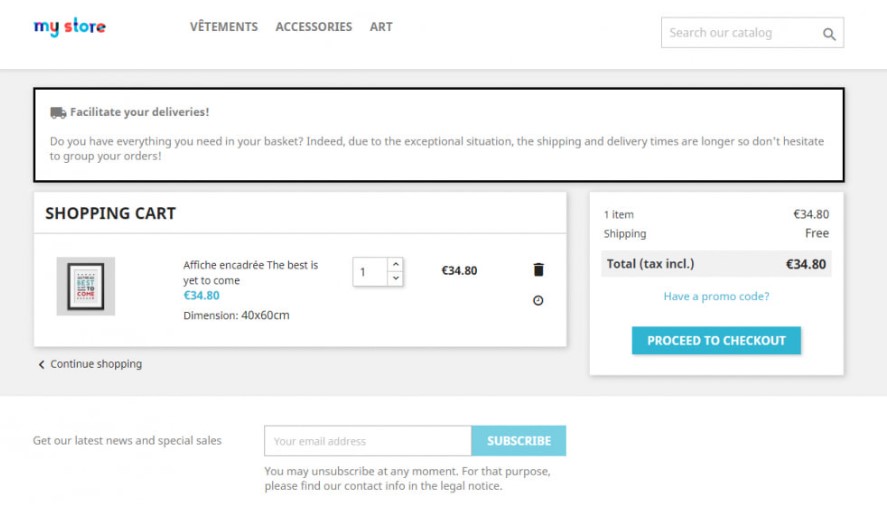Click the Continue shopping link

click(96, 364)
